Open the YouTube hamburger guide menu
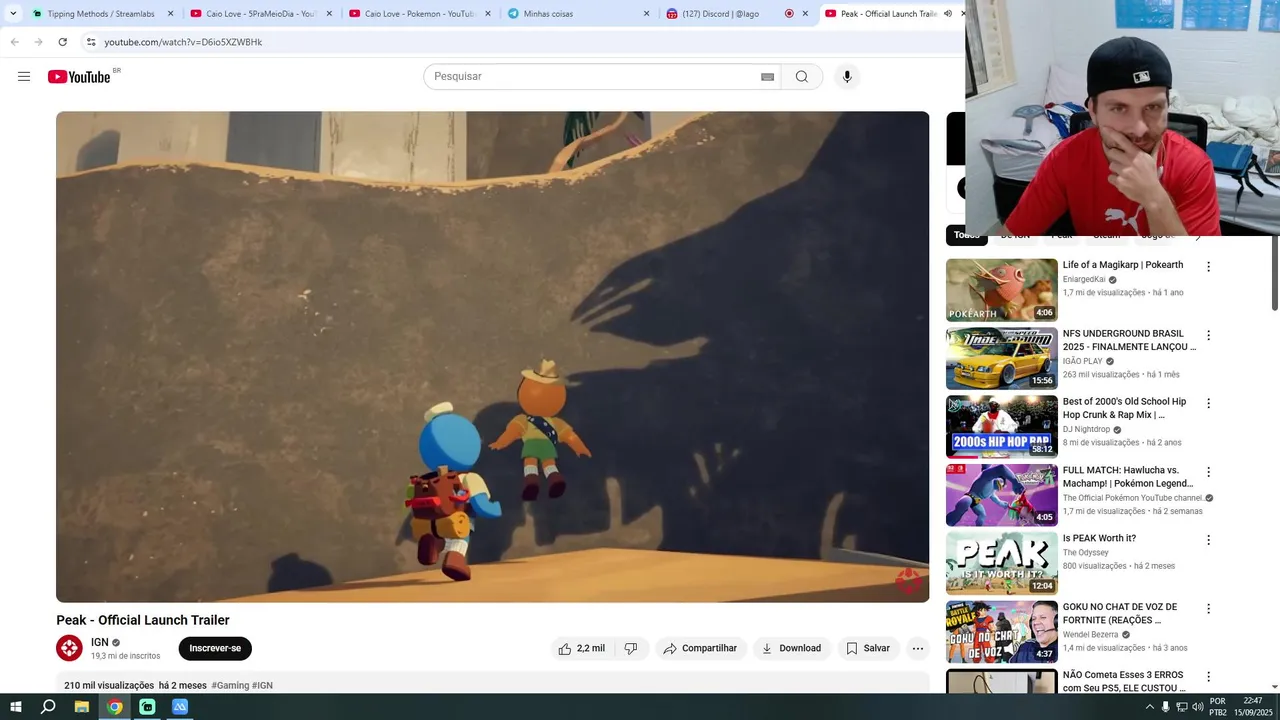 24,77
